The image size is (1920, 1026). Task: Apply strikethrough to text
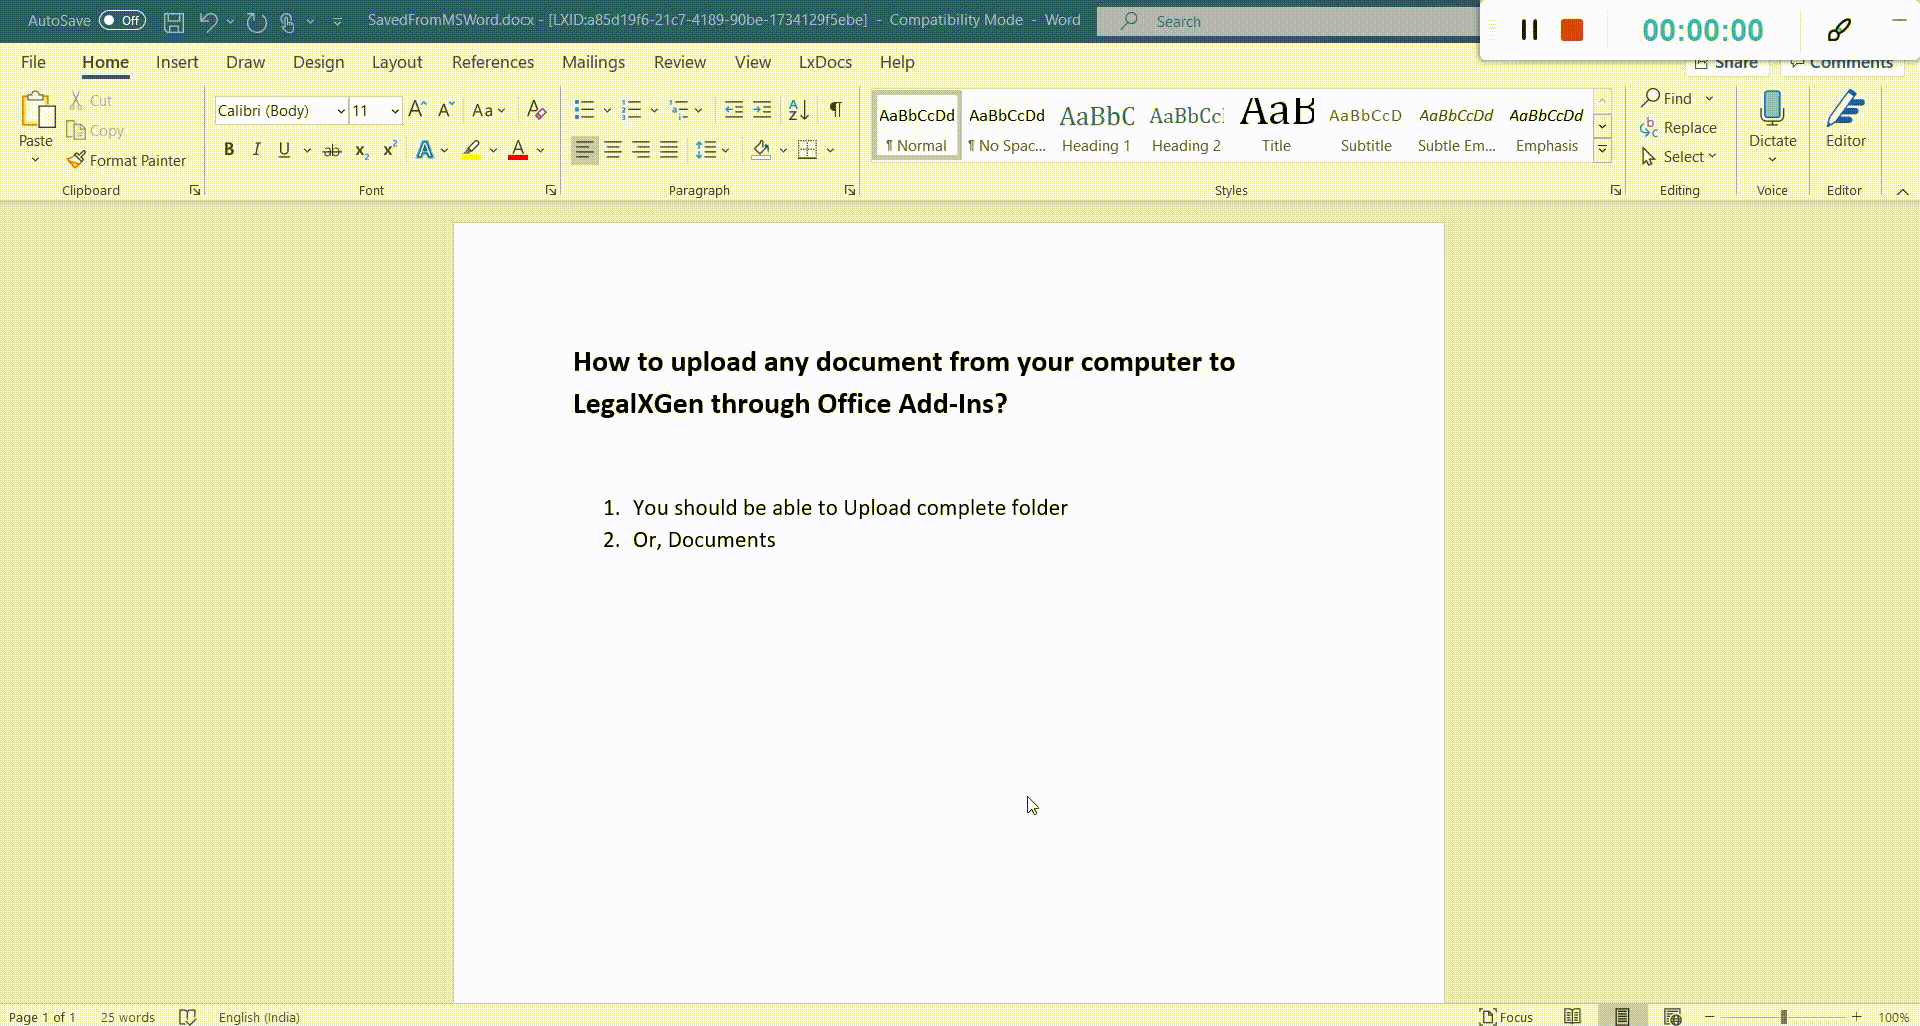[332, 150]
